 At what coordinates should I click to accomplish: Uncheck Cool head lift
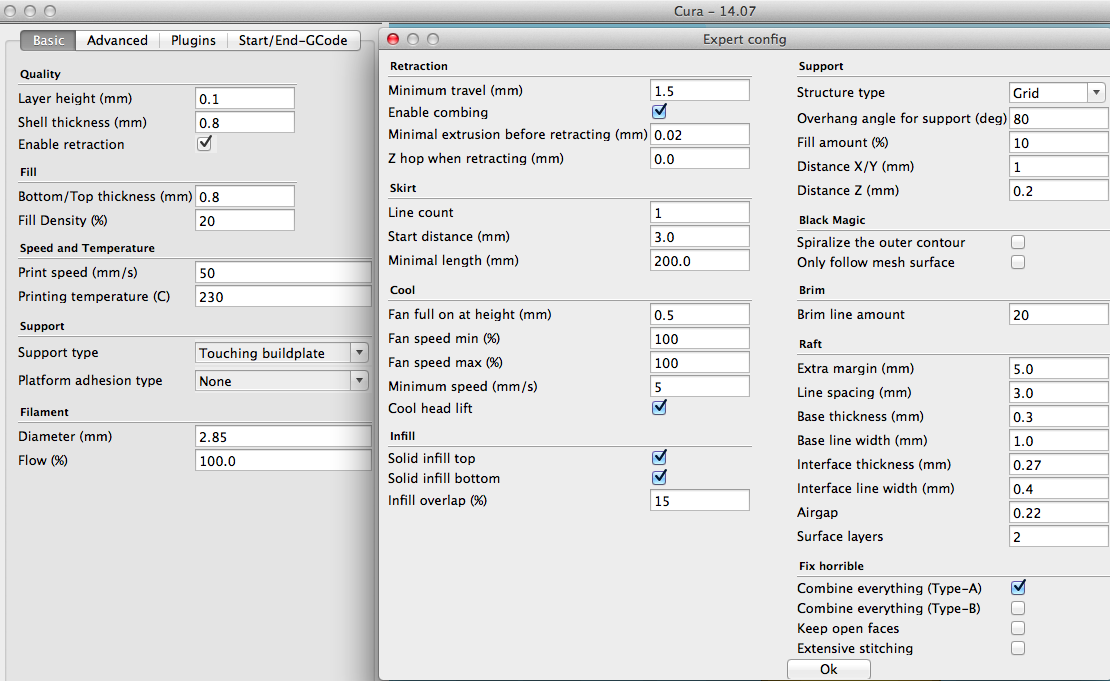(x=659, y=408)
